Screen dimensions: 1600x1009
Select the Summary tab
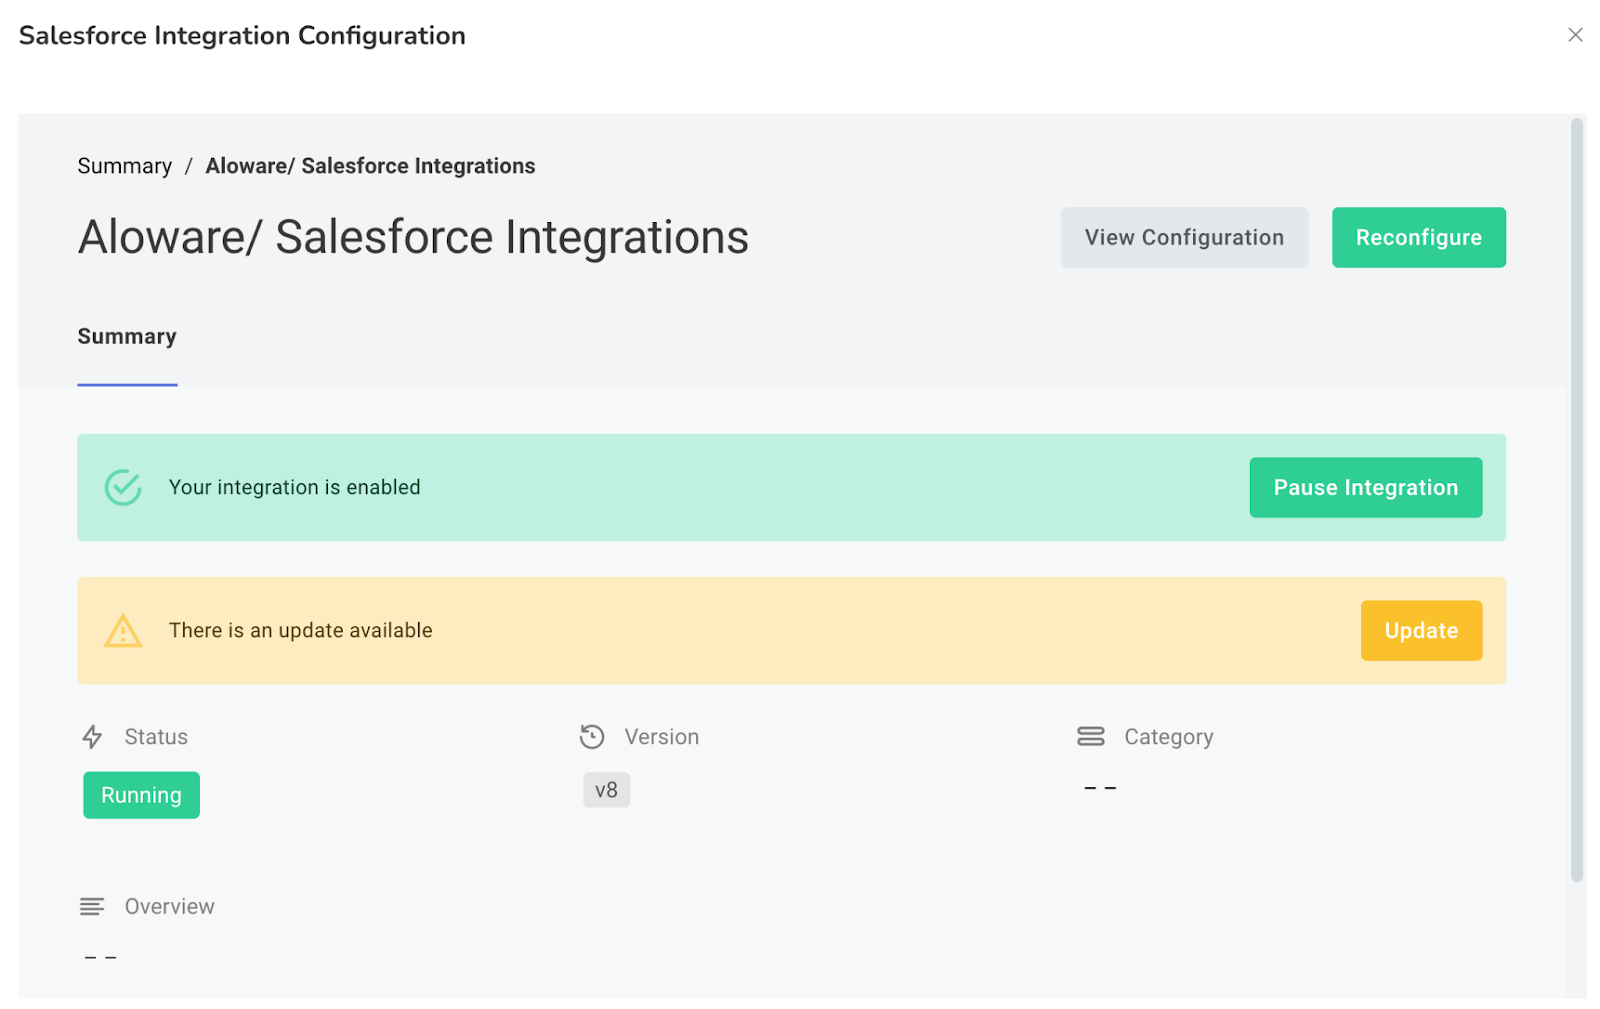[127, 337]
